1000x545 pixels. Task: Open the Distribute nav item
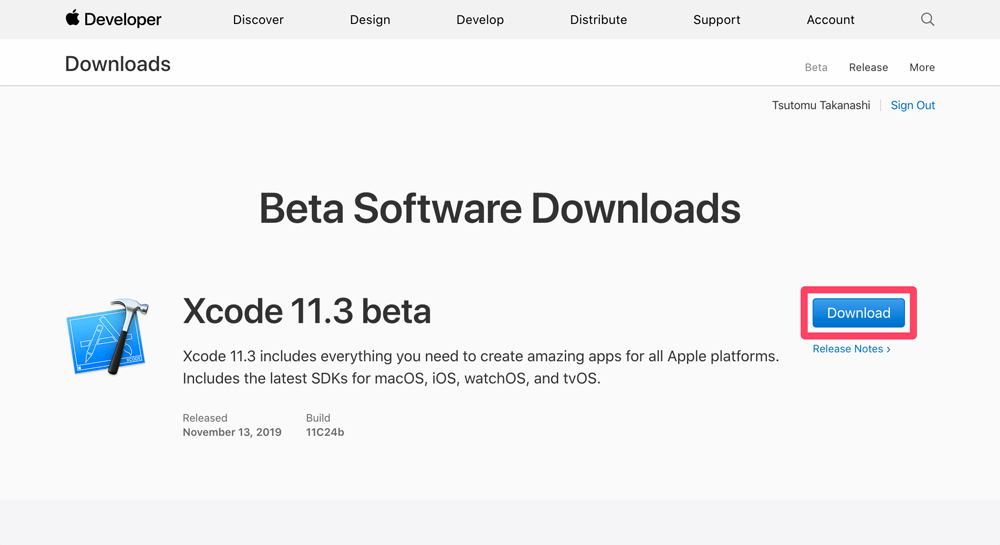point(598,20)
